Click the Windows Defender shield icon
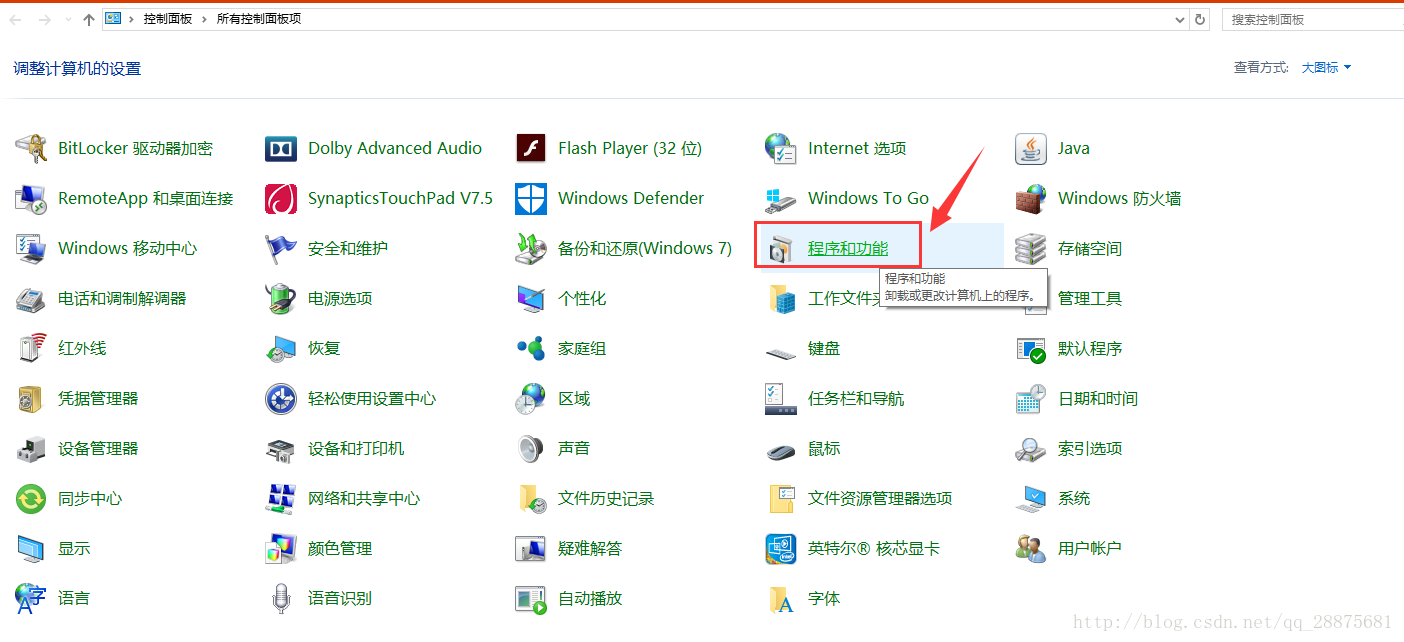1404x642 pixels. (531, 198)
